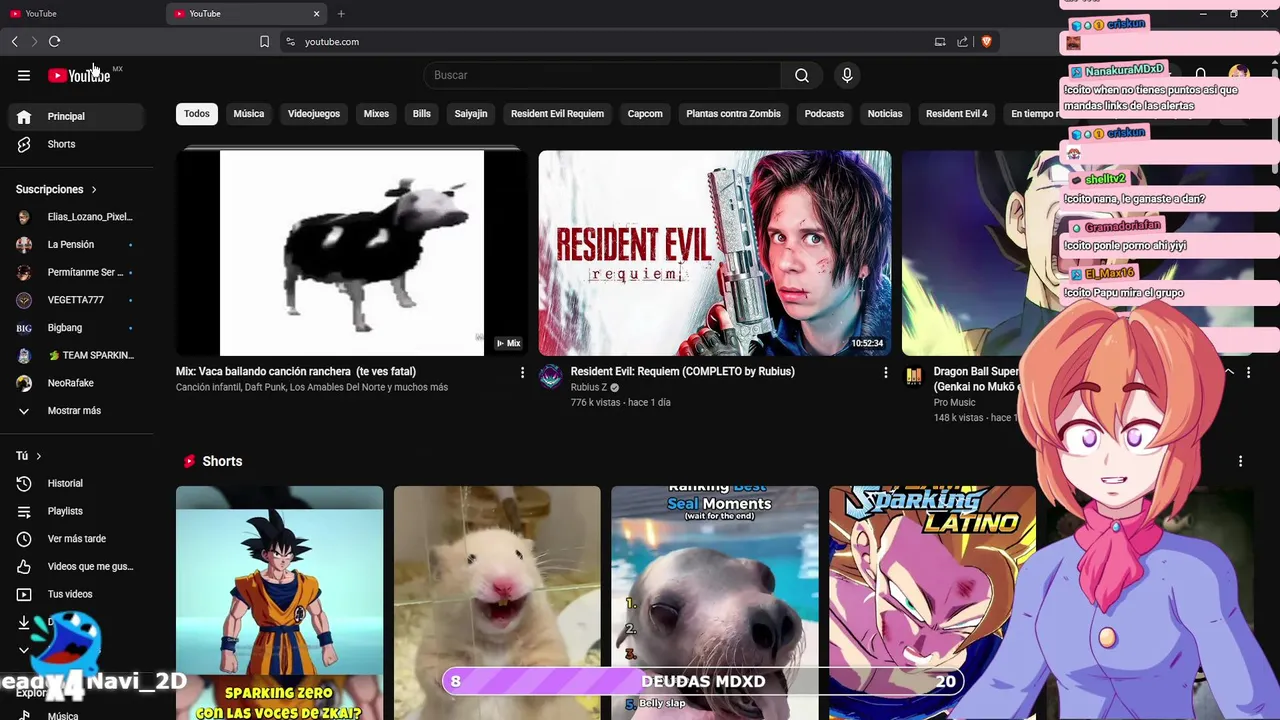Click Pro Music channel avatar
1280x720 pixels.
(914, 376)
